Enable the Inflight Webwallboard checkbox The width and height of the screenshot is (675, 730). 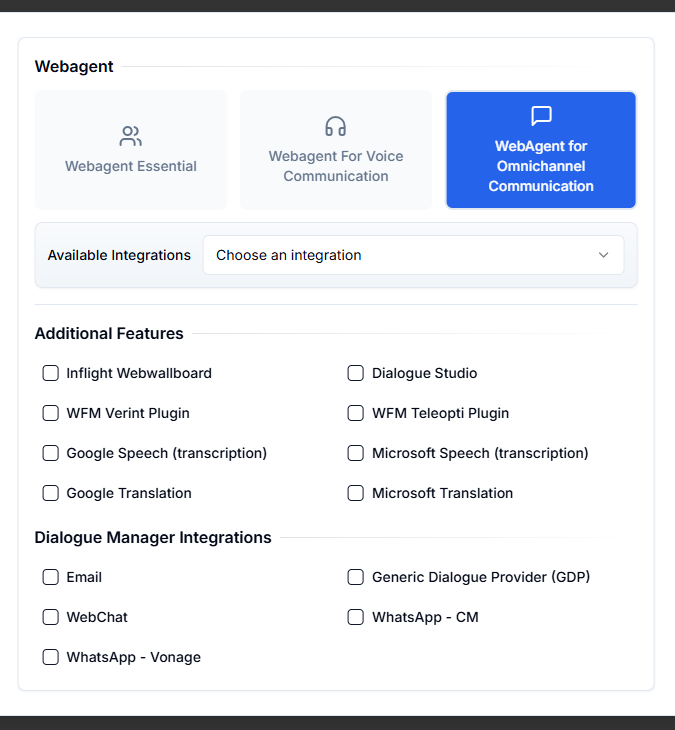point(50,373)
